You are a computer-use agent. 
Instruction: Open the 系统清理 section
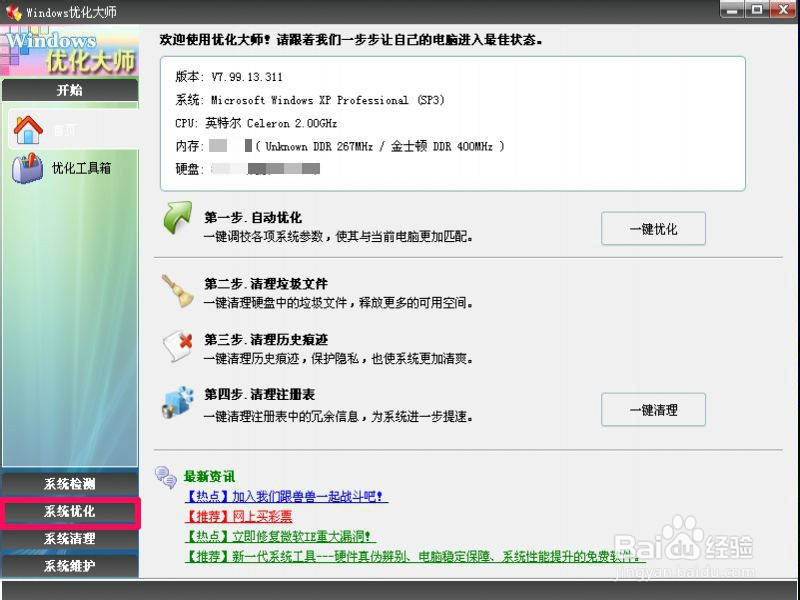[70, 539]
